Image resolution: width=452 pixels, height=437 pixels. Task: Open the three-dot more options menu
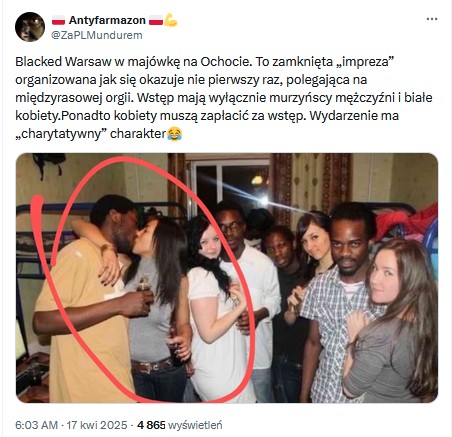(432, 19)
